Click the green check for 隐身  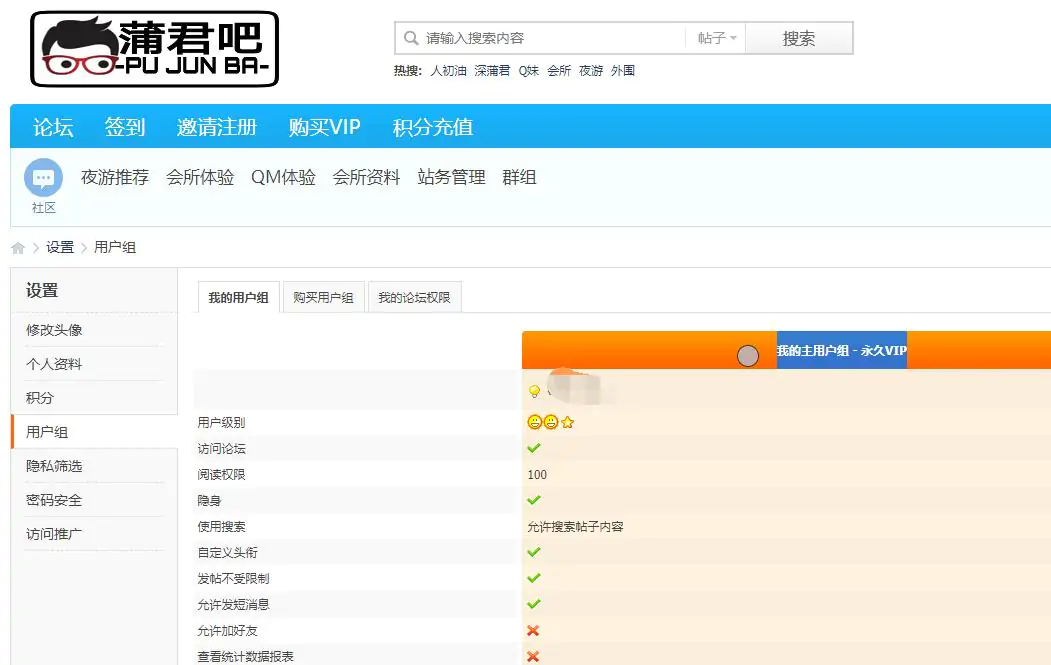[x=534, y=500]
